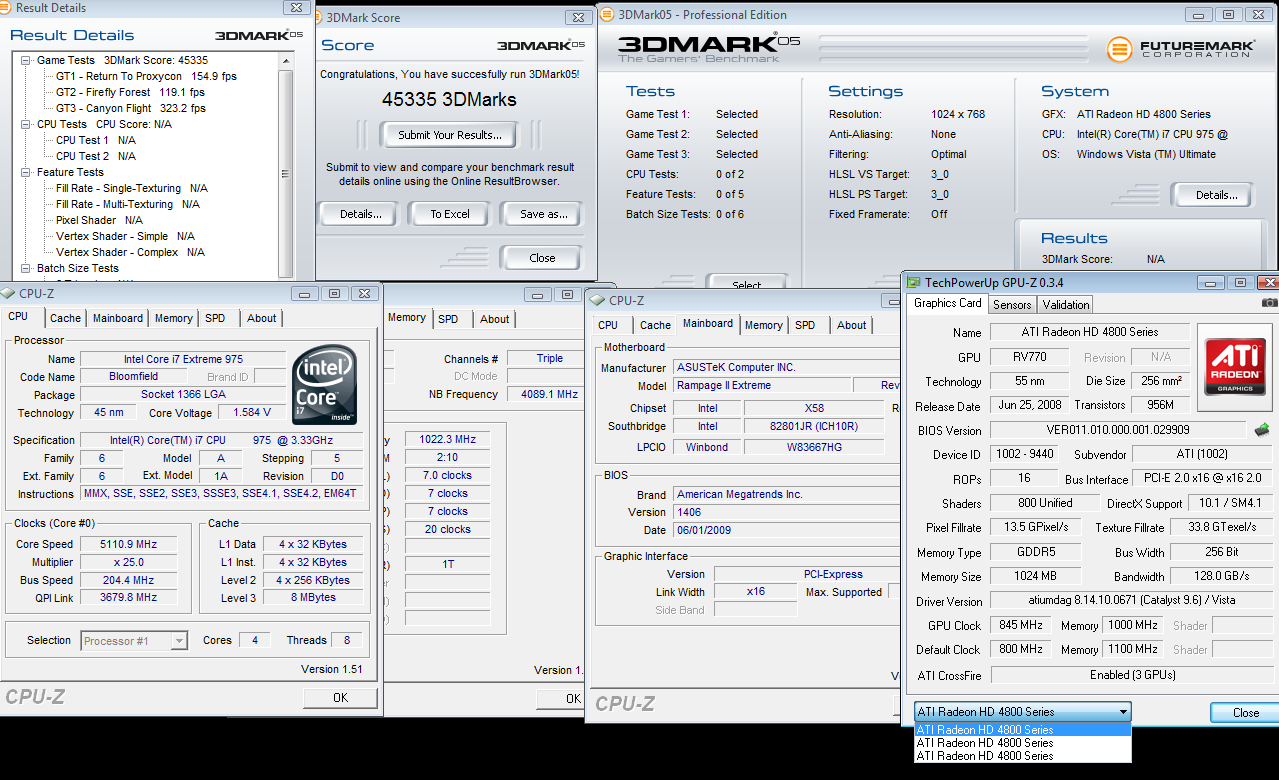Screen dimensions: 1279x780
Task: Open the GPU selection dropdown in GPU-Z
Action: coord(1123,712)
